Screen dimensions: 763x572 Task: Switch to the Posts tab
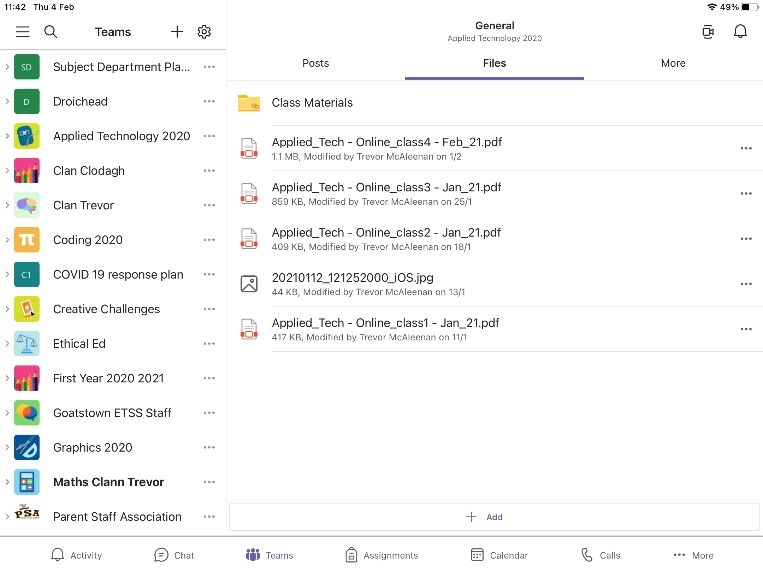click(x=315, y=63)
